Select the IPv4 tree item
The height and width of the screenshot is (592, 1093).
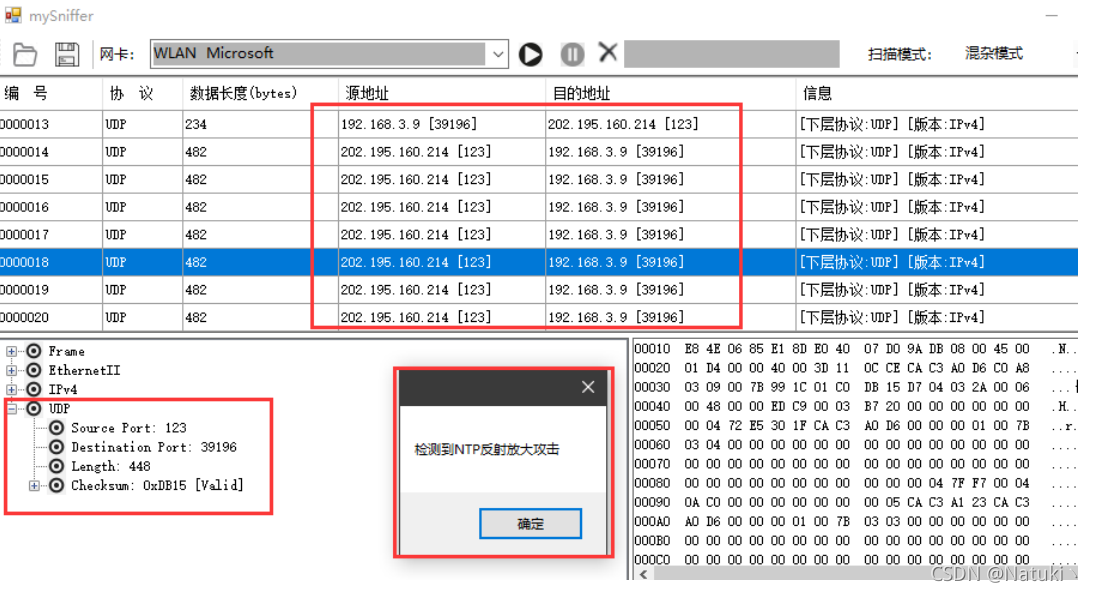click(x=63, y=389)
